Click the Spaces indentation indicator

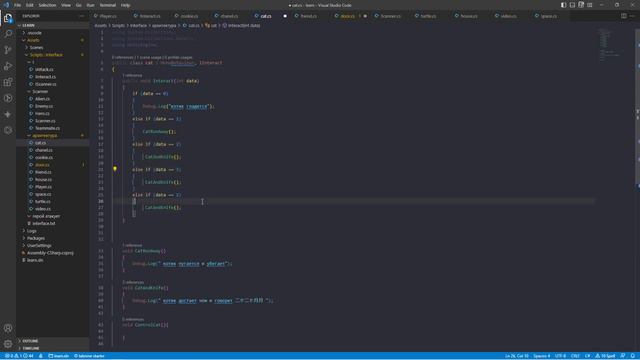click(x=542, y=356)
